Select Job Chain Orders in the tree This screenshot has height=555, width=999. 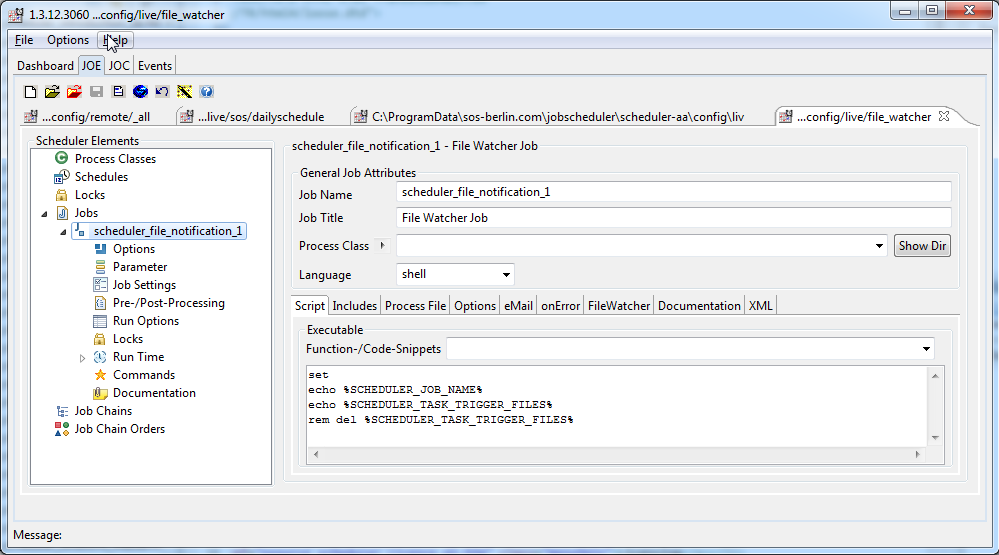(x=120, y=429)
